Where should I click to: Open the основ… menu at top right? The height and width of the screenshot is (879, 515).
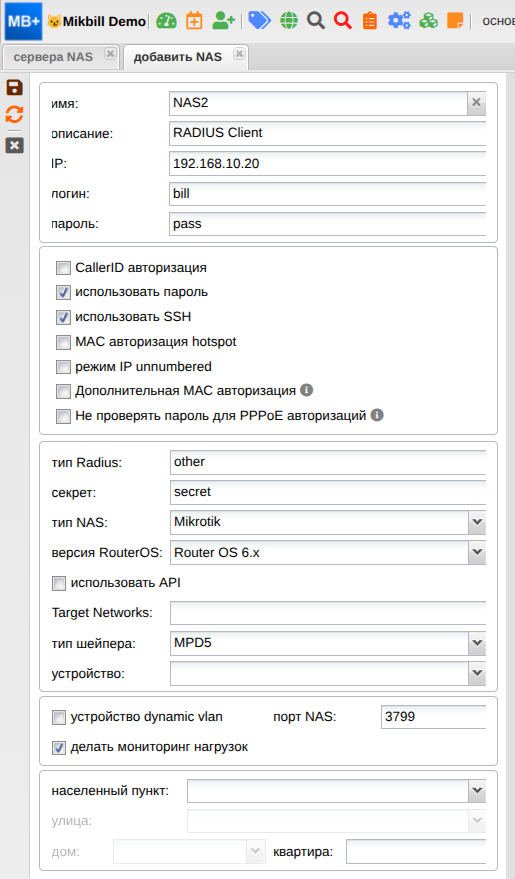point(498,22)
